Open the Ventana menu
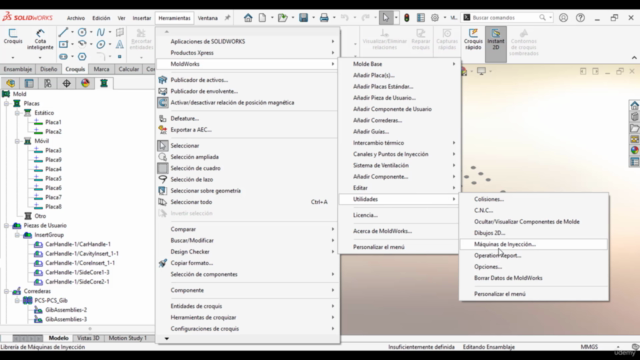 click(x=207, y=18)
